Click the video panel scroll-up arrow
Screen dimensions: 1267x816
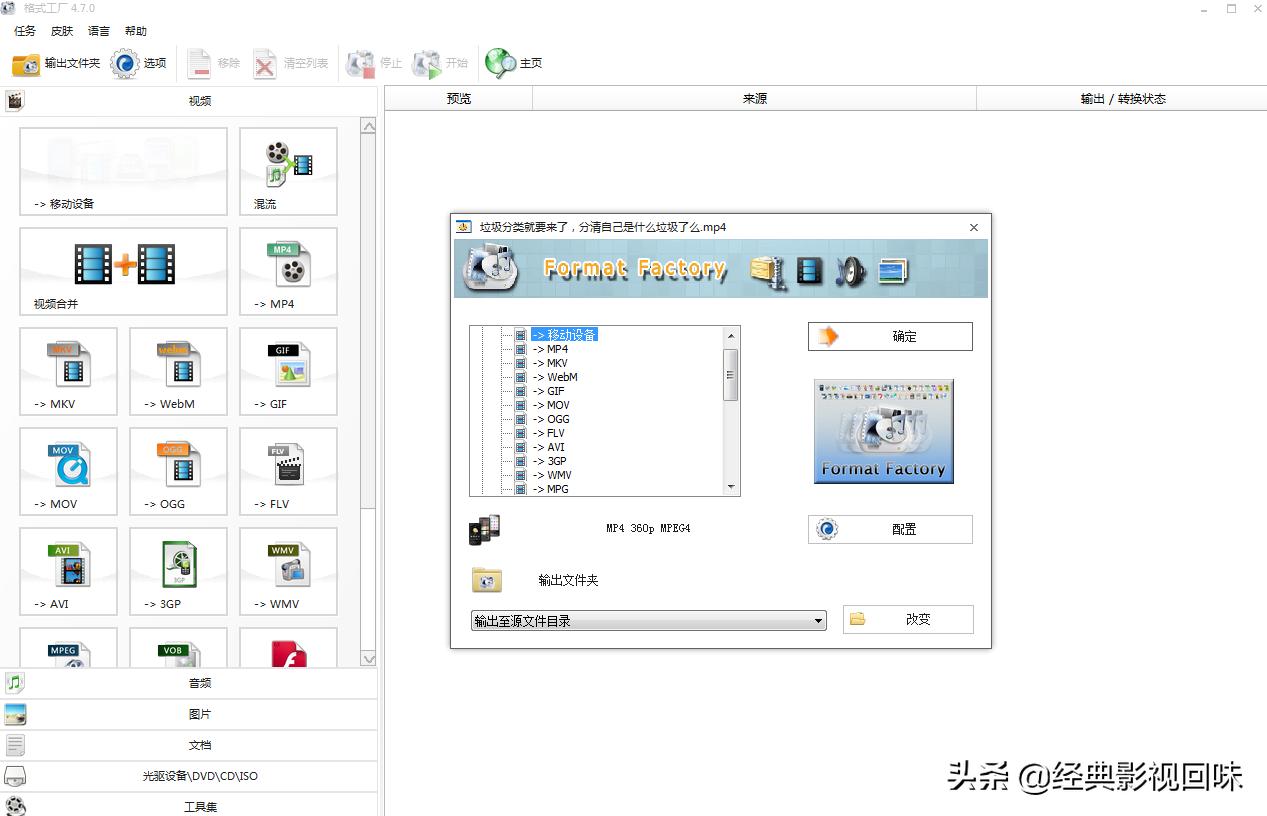pyautogui.click(x=368, y=126)
